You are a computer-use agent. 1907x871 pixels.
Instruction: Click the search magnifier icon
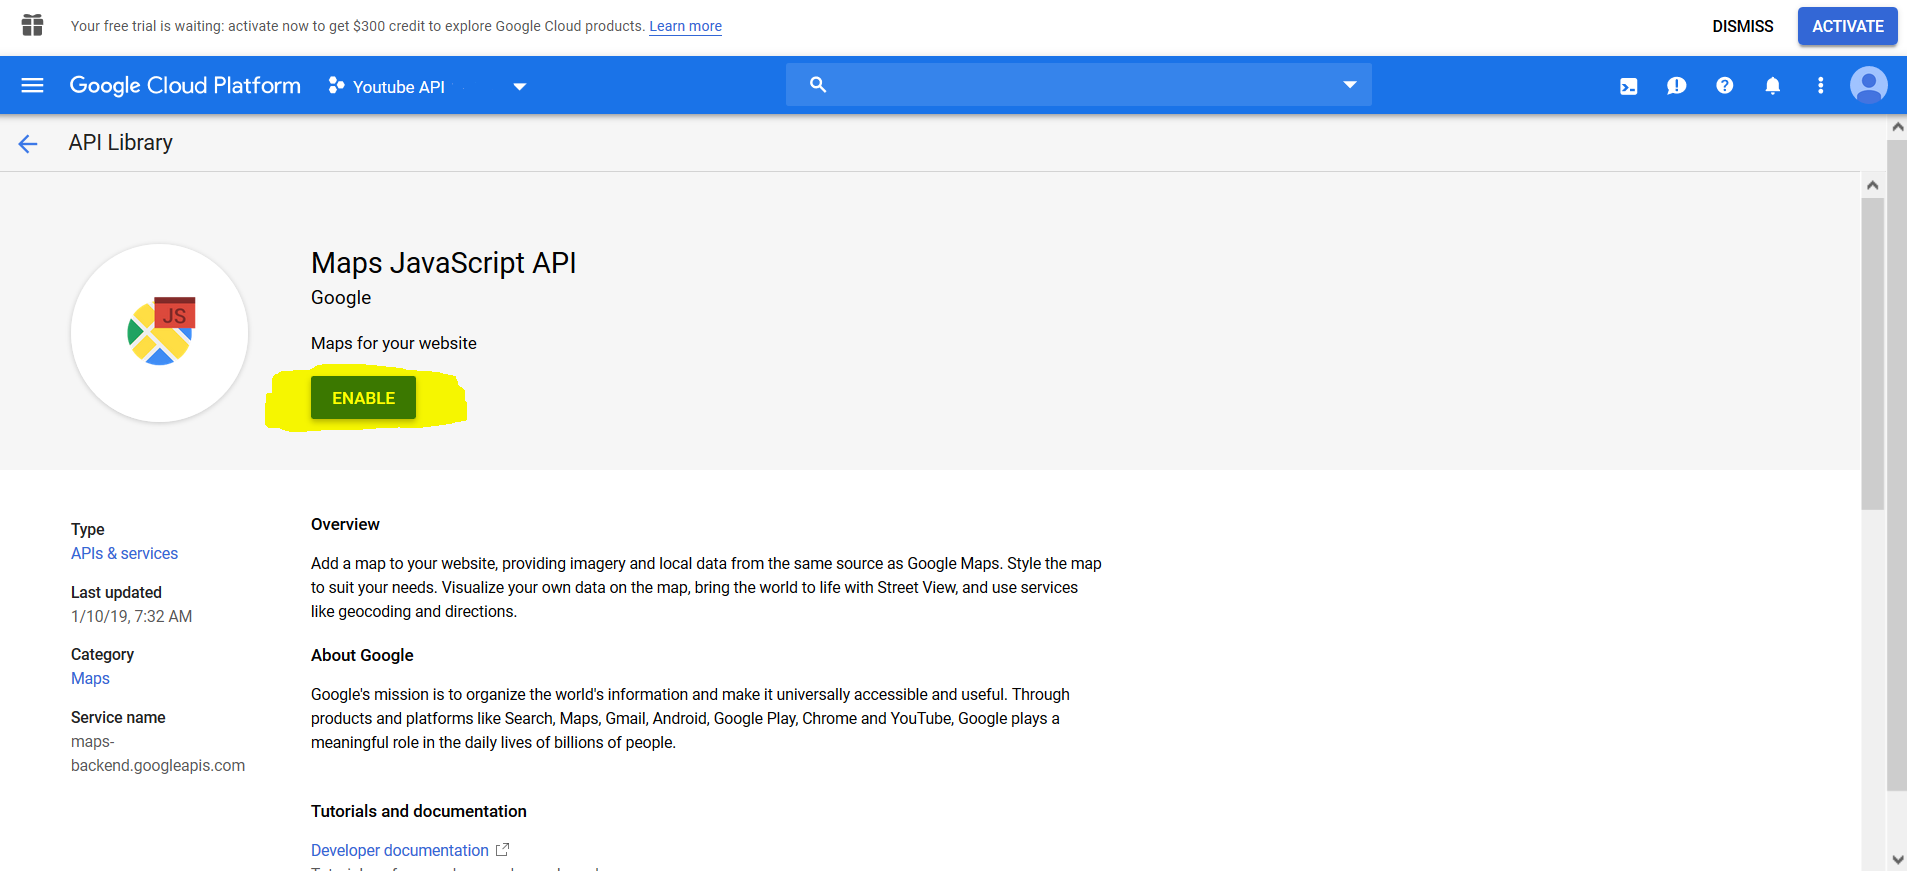pyautogui.click(x=818, y=85)
